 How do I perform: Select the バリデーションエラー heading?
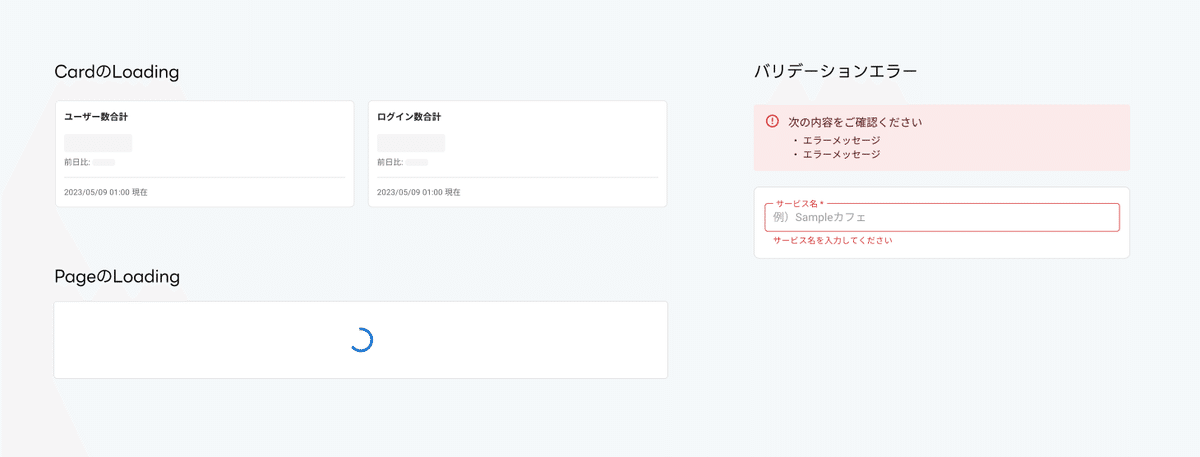pos(836,72)
